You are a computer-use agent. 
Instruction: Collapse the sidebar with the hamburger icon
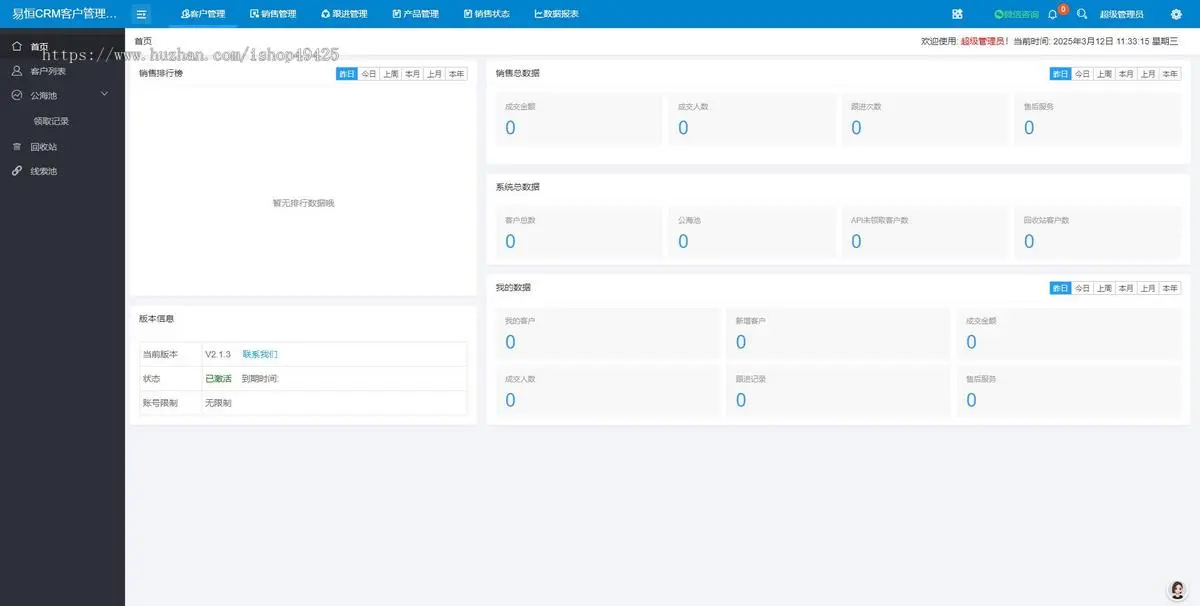142,14
